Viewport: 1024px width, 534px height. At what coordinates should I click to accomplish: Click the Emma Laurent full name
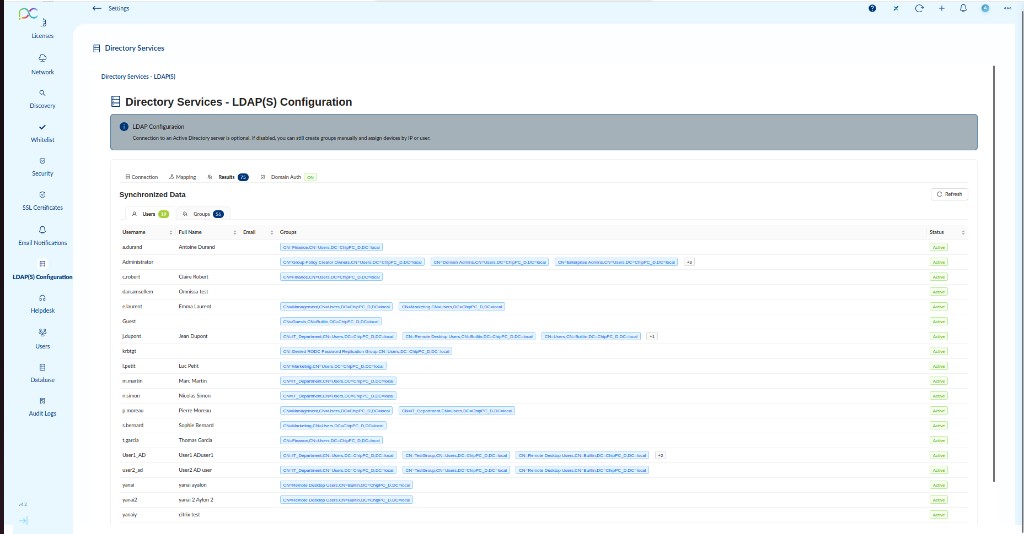(195, 306)
